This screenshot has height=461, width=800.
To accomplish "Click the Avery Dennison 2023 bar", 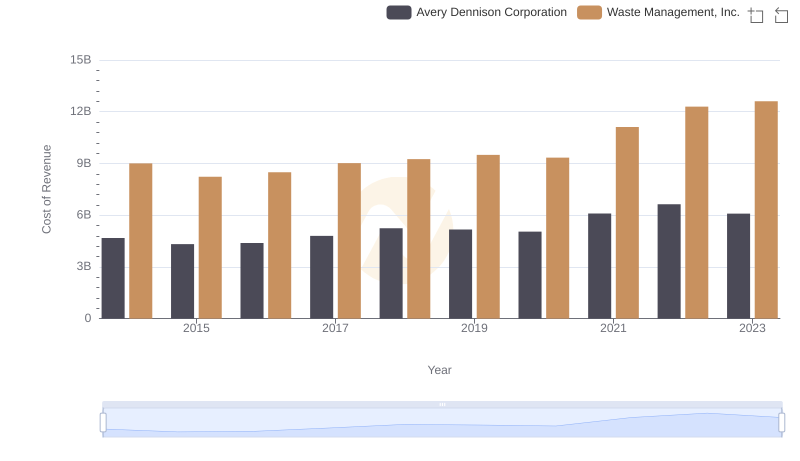I will [738, 266].
